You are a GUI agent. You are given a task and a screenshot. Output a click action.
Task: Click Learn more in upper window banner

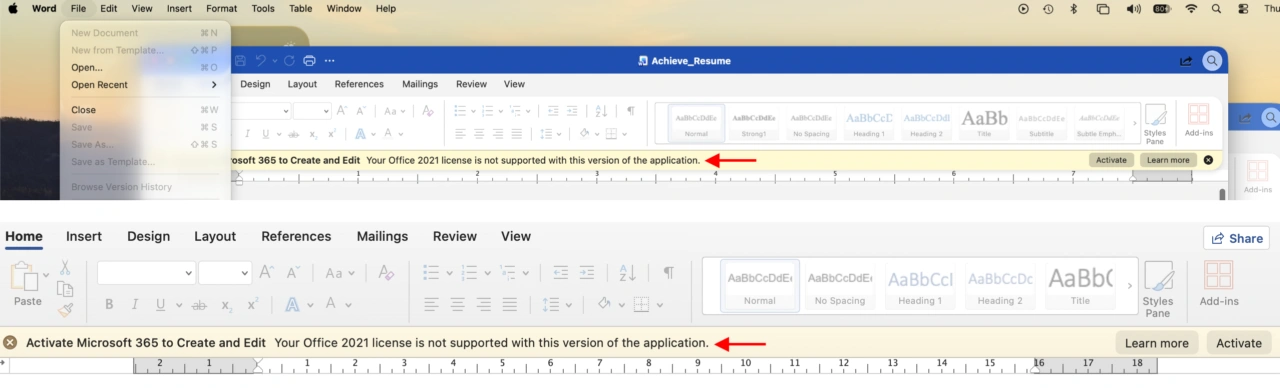click(1168, 160)
